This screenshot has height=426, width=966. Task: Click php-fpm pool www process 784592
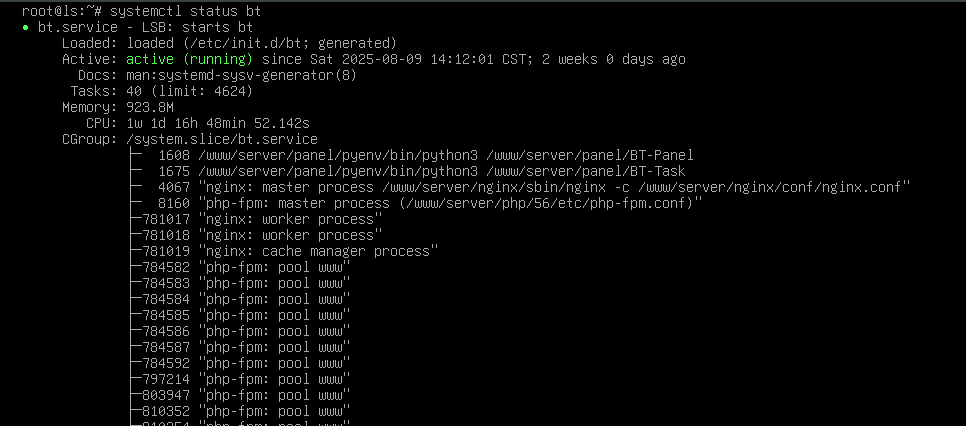[246, 363]
